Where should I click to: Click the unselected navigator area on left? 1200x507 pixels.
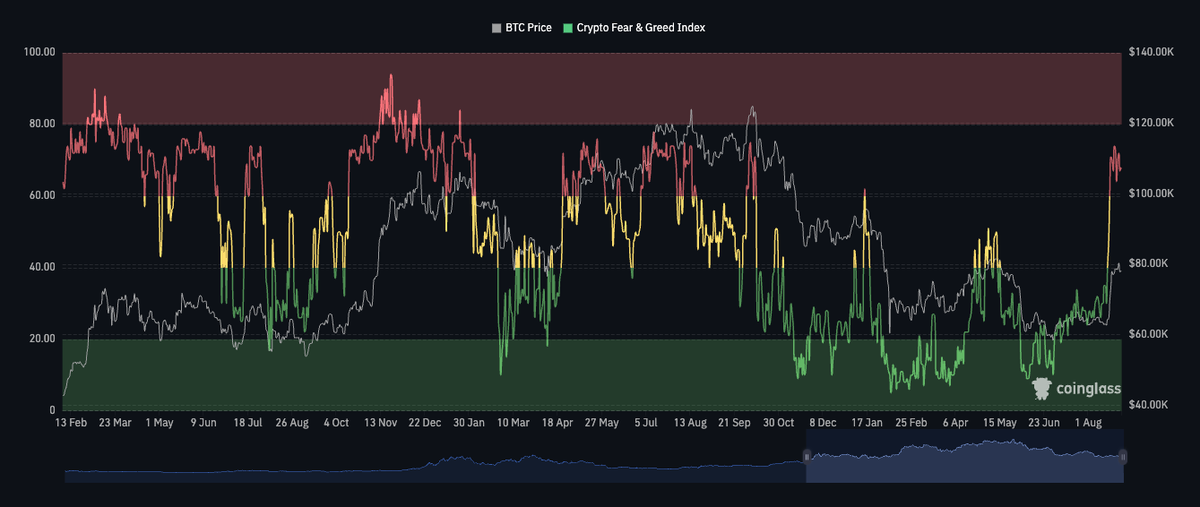434,457
